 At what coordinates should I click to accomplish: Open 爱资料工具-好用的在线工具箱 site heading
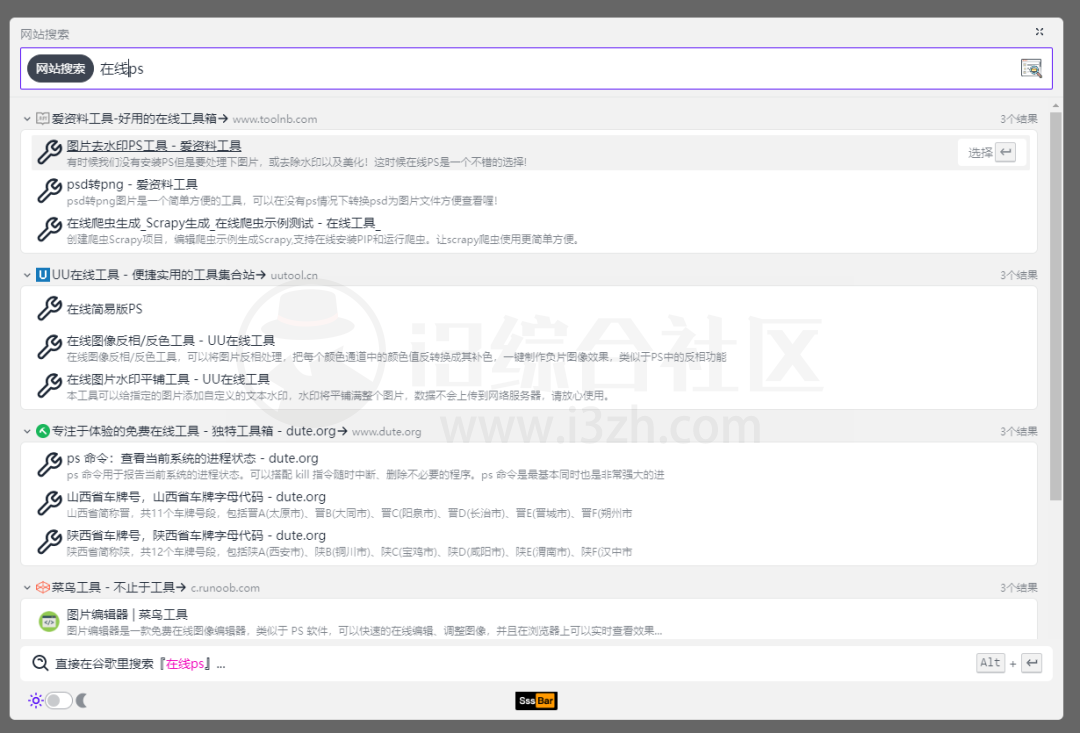140,118
